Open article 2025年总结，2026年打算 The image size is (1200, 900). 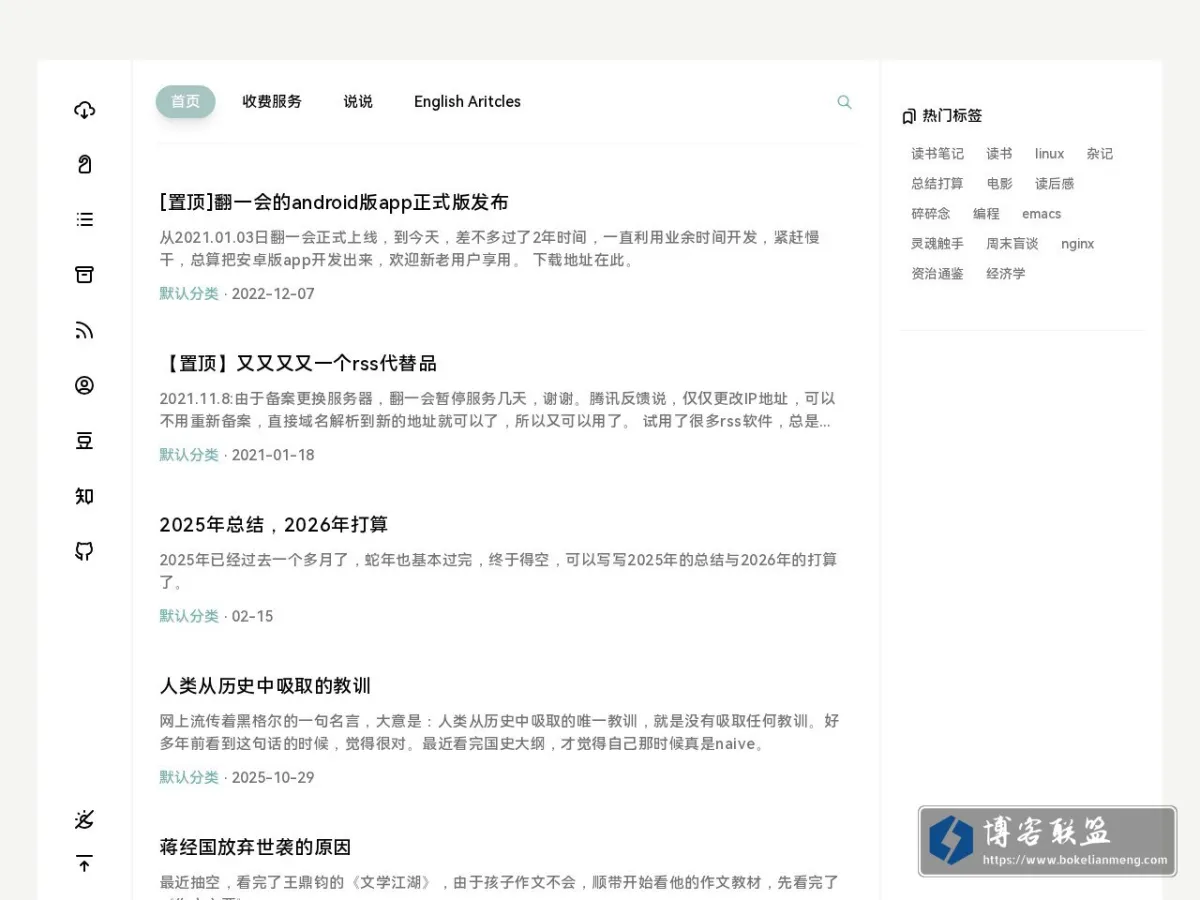pyautogui.click(x=274, y=524)
